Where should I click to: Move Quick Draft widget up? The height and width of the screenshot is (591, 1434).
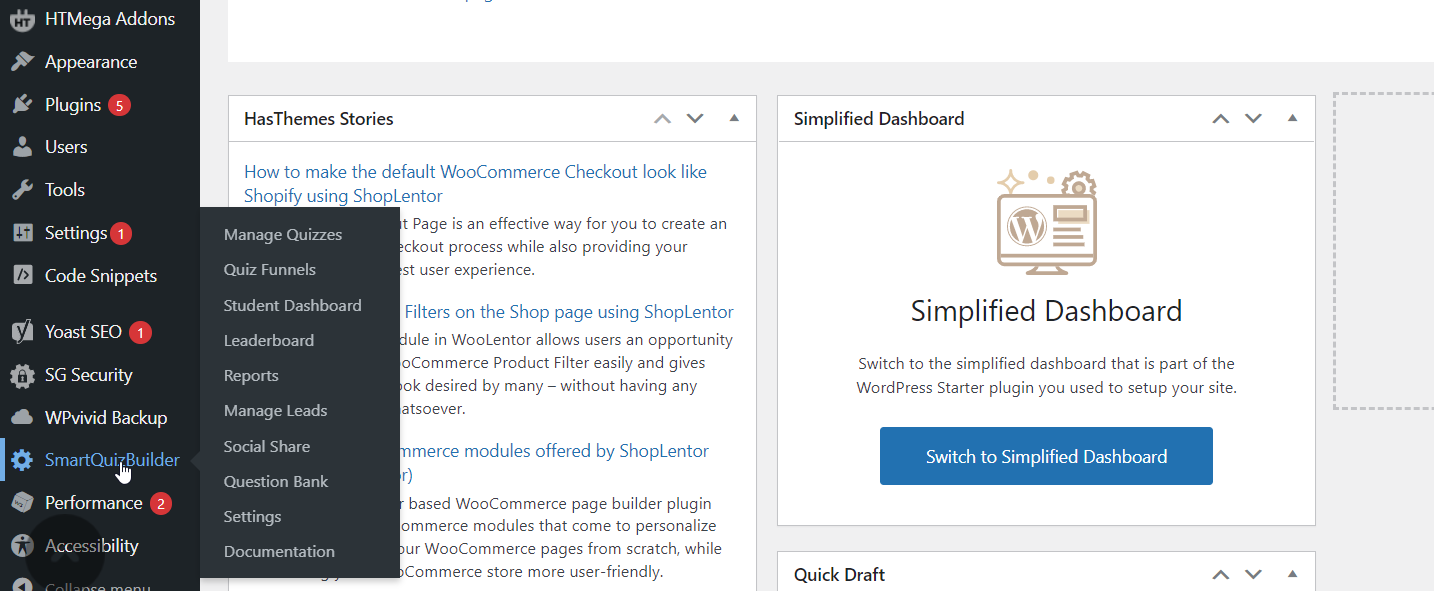(x=1220, y=574)
